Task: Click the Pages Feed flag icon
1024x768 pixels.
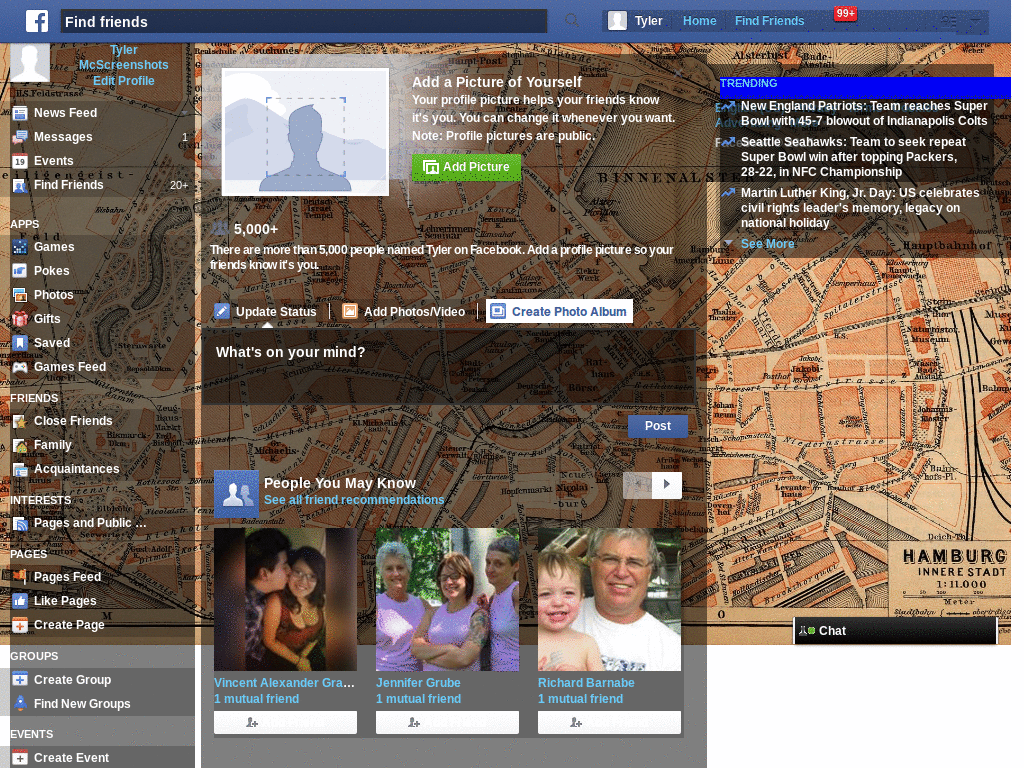Action: pos(20,577)
